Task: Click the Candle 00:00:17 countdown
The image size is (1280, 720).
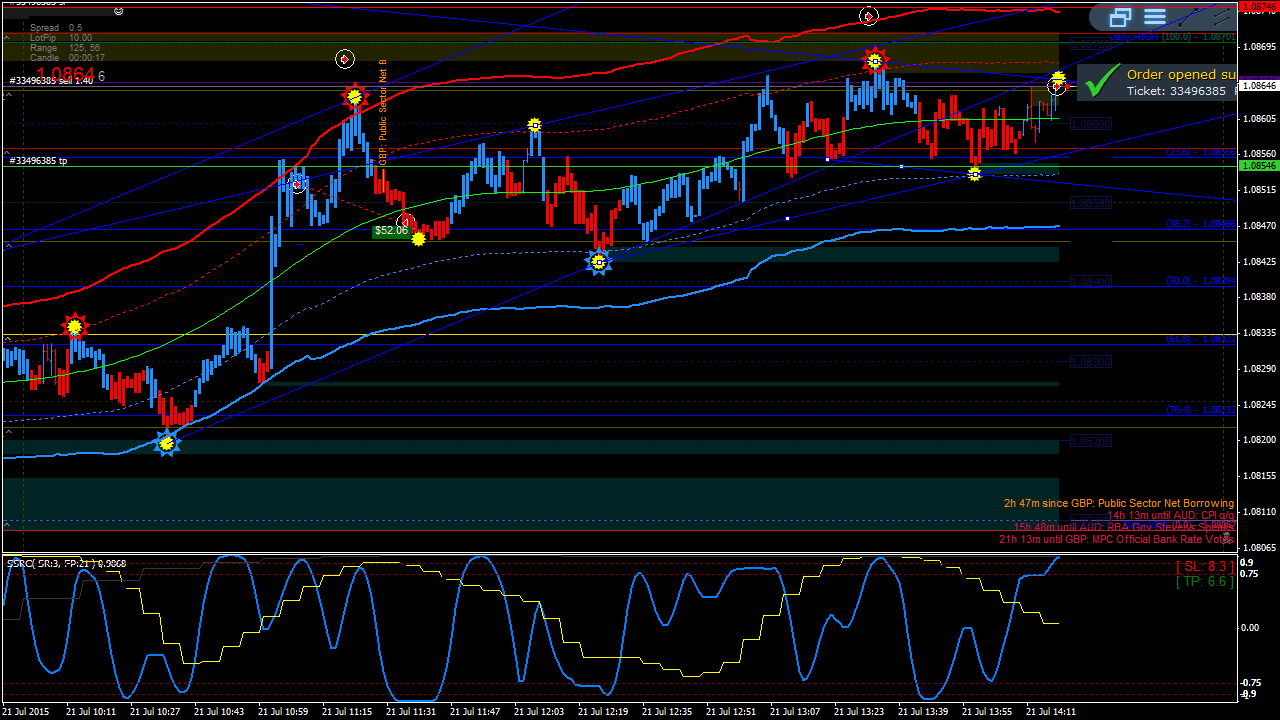Action: [x=67, y=58]
